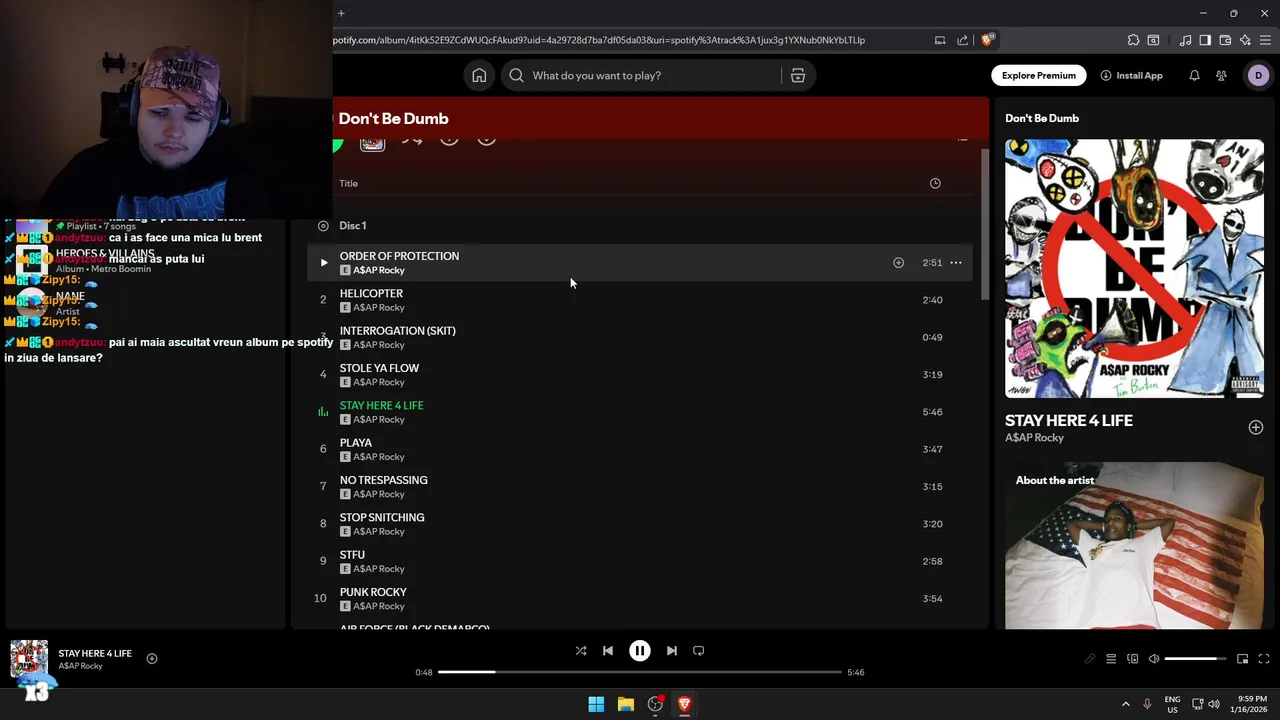The height and width of the screenshot is (720, 1280).
Task: Select the HELICOPTER track row
Action: click(640, 300)
